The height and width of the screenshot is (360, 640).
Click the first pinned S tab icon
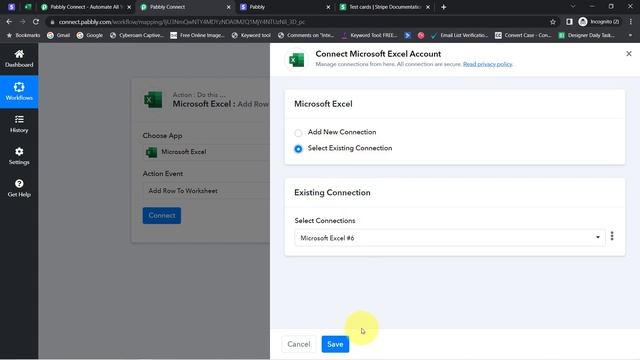point(11,7)
